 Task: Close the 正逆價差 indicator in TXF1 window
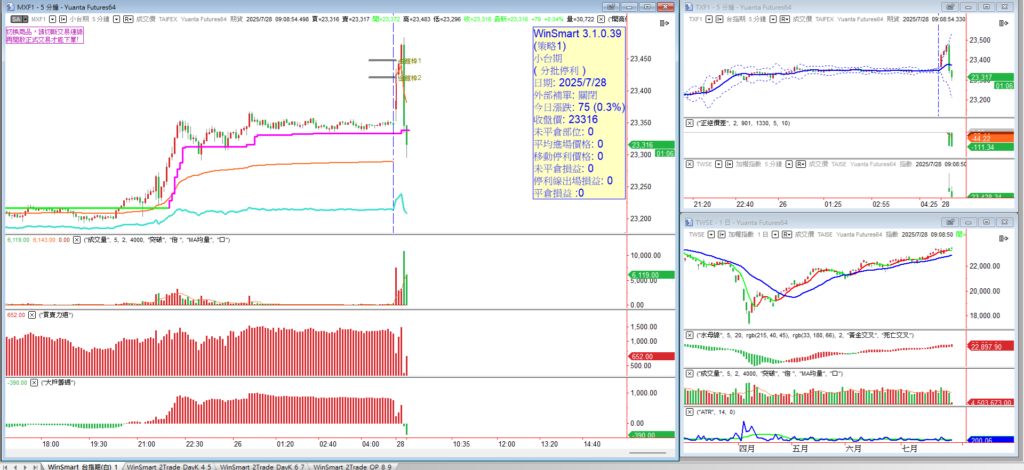(x=689, y=123)
